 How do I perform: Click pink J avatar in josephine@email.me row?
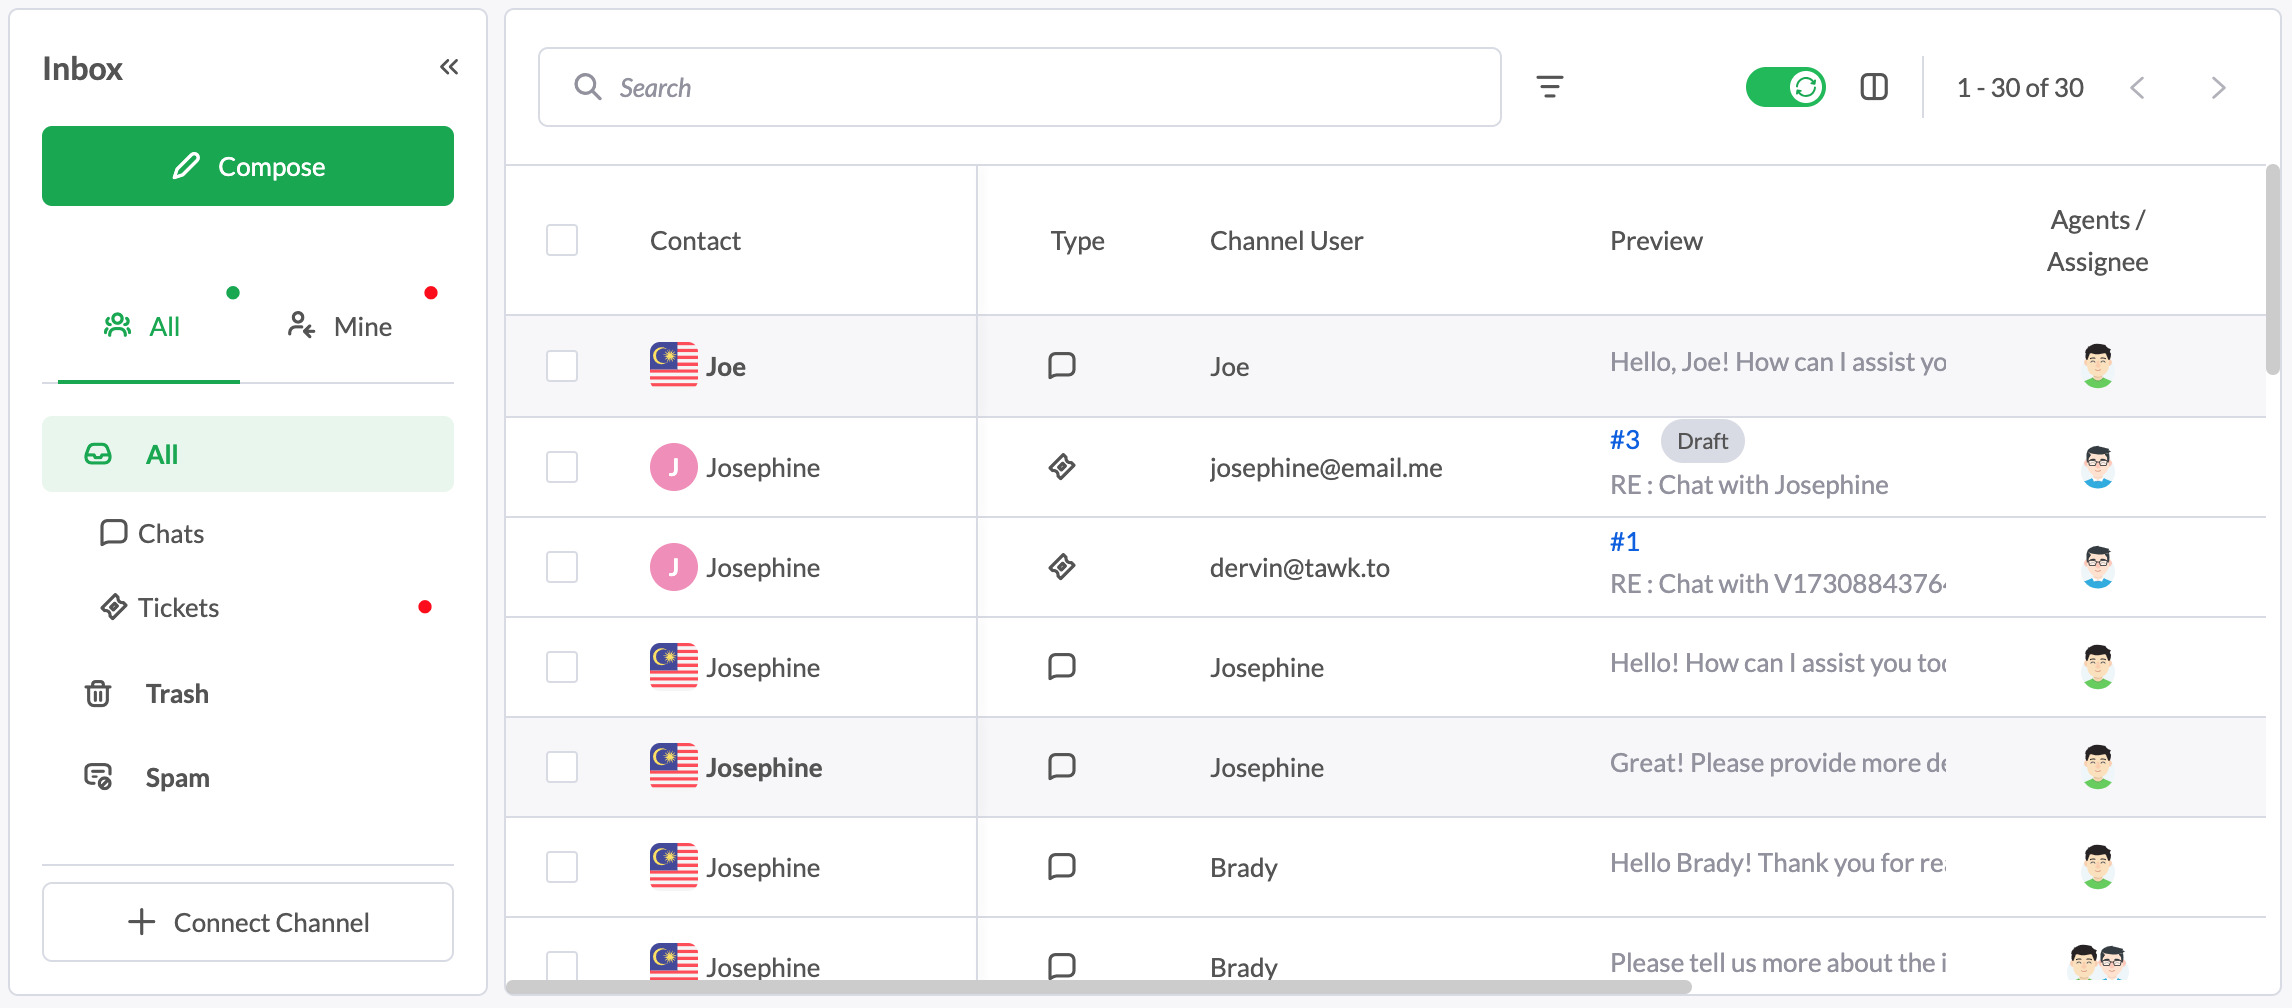coord(674,467)
